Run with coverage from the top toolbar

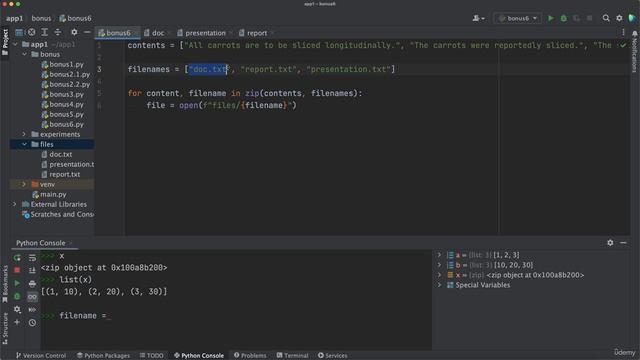[x=576, y=18]
